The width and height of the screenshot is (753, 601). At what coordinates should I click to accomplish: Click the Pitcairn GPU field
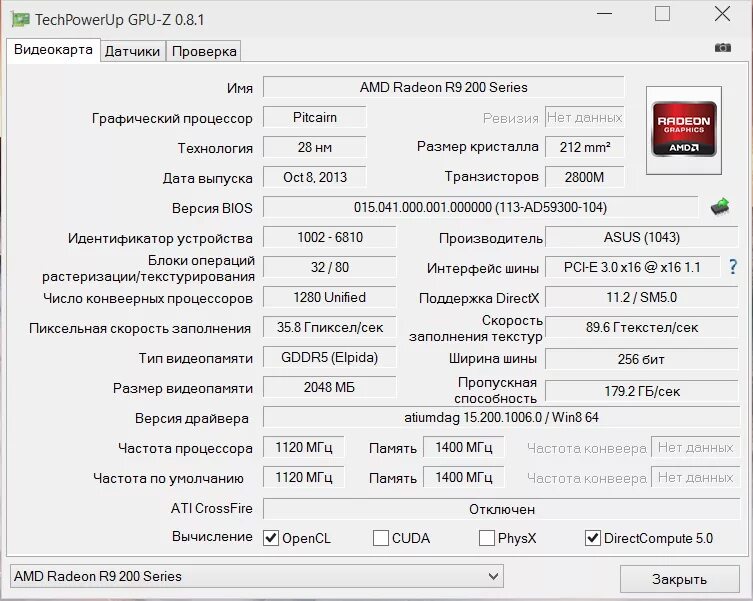click(x=315, y=117)
